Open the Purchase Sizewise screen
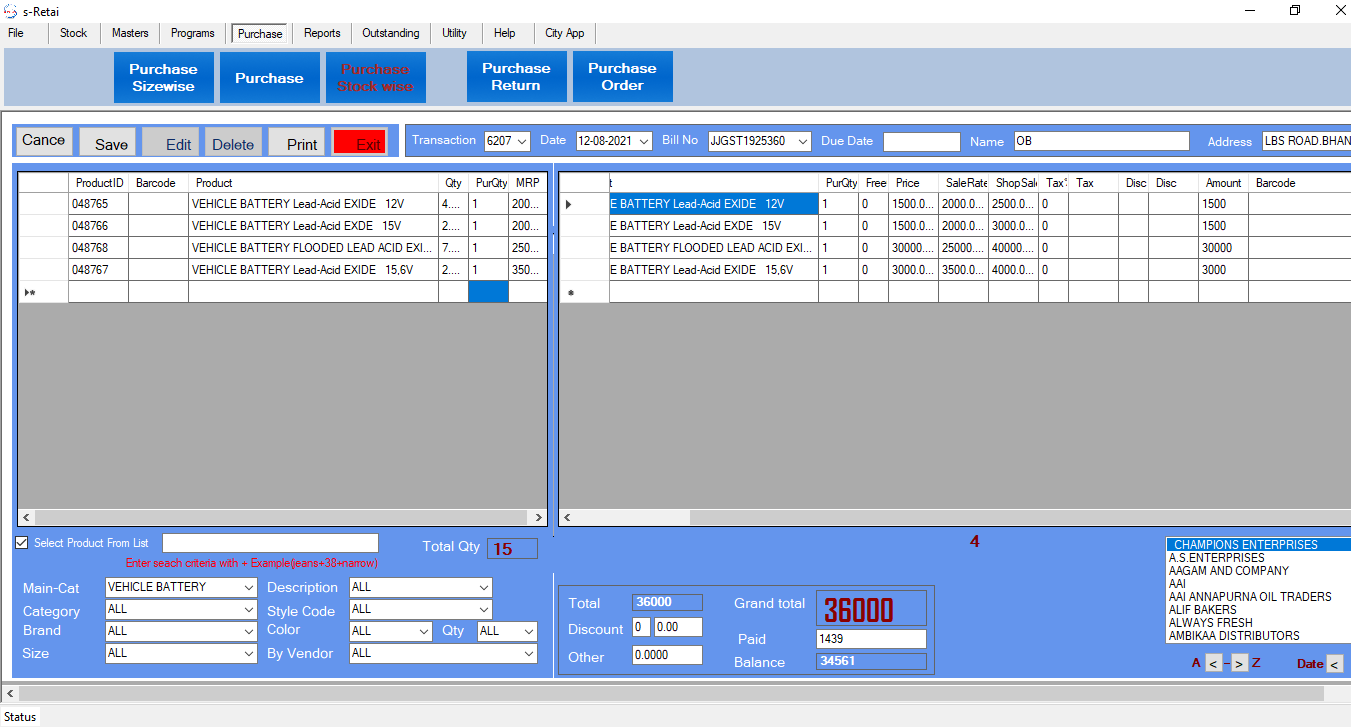This screenshot has width=1351, height=728. click(x=163, y=77)
